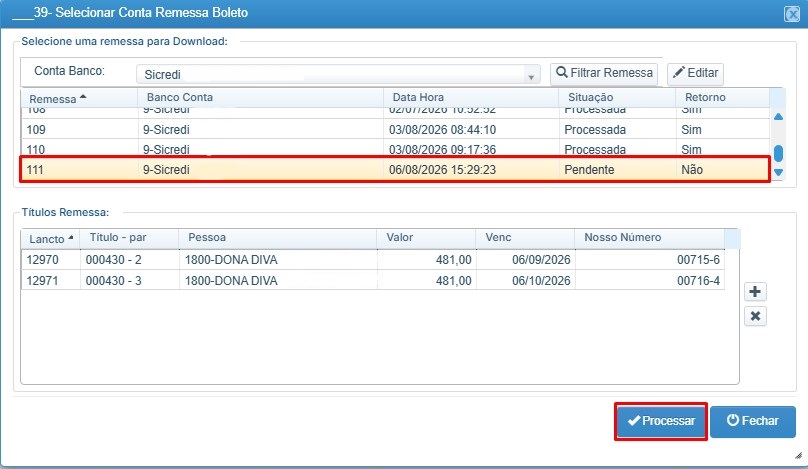Select remessa row 111
This screenshot has height=469, width=808.
pyautogui.click(x=395, y=170)
